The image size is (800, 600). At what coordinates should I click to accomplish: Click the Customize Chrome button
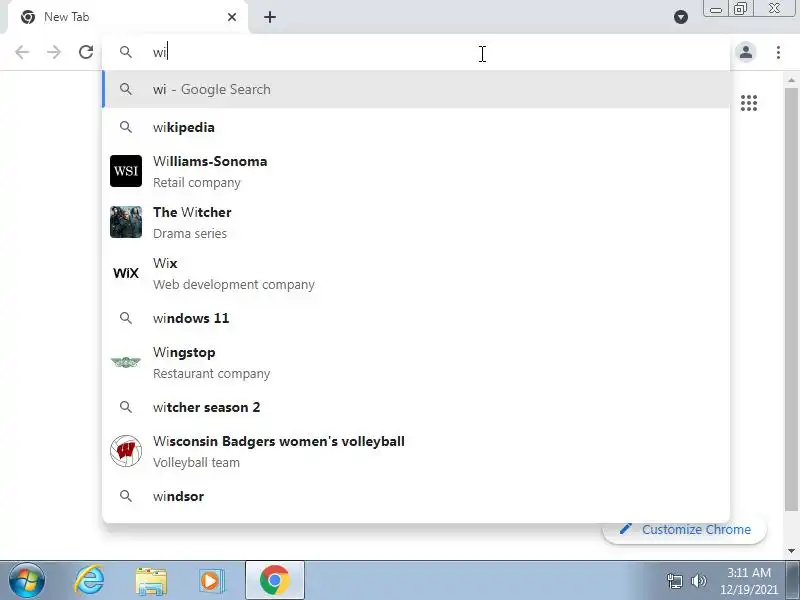(x=685, y=530)
